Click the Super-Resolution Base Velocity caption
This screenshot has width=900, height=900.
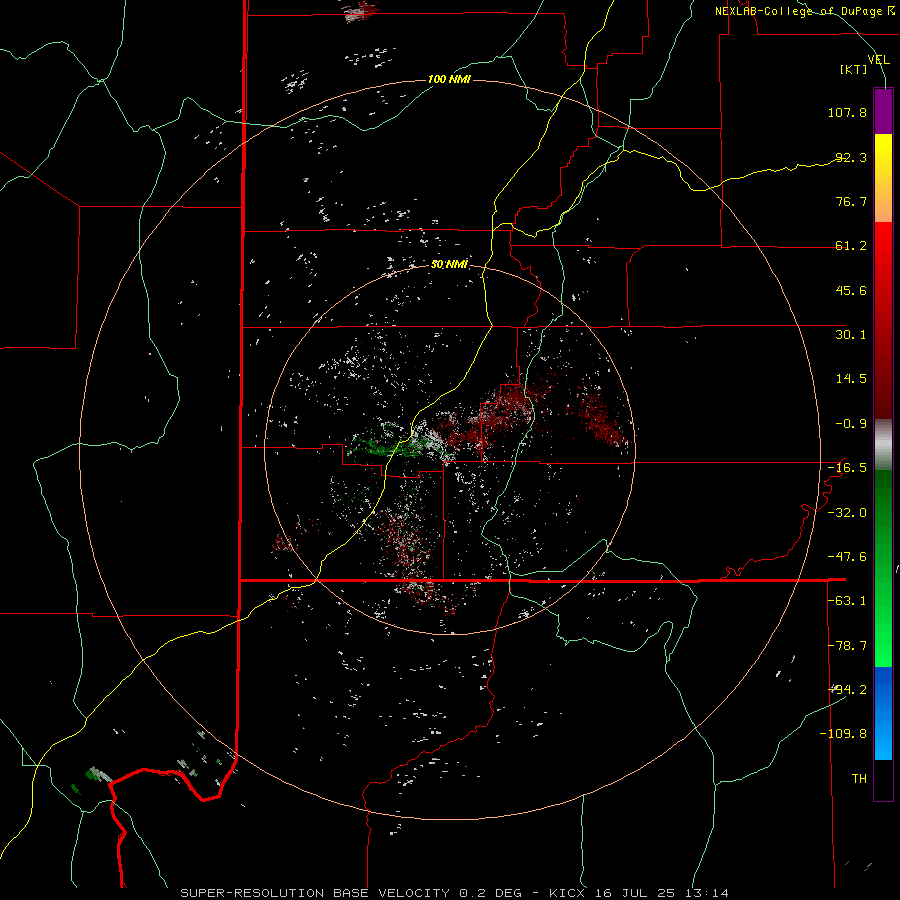click(x=455, y=893)
